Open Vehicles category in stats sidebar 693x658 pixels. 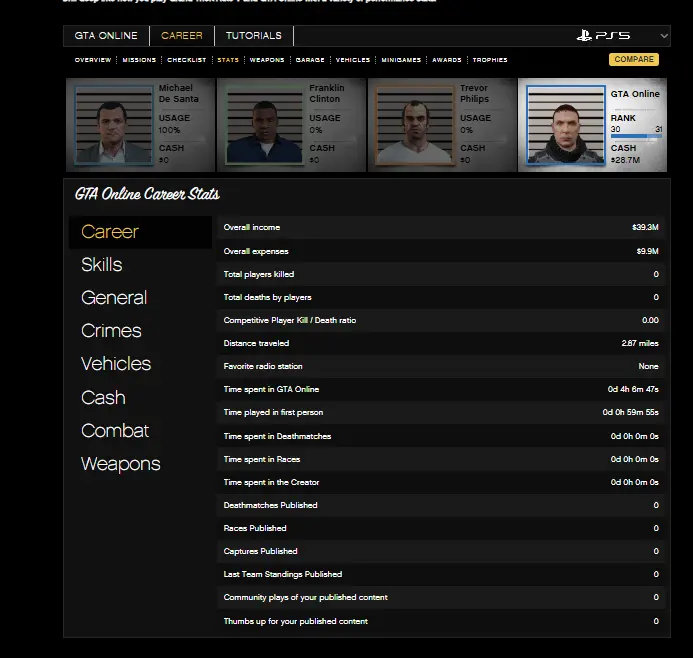pos(116,364)
